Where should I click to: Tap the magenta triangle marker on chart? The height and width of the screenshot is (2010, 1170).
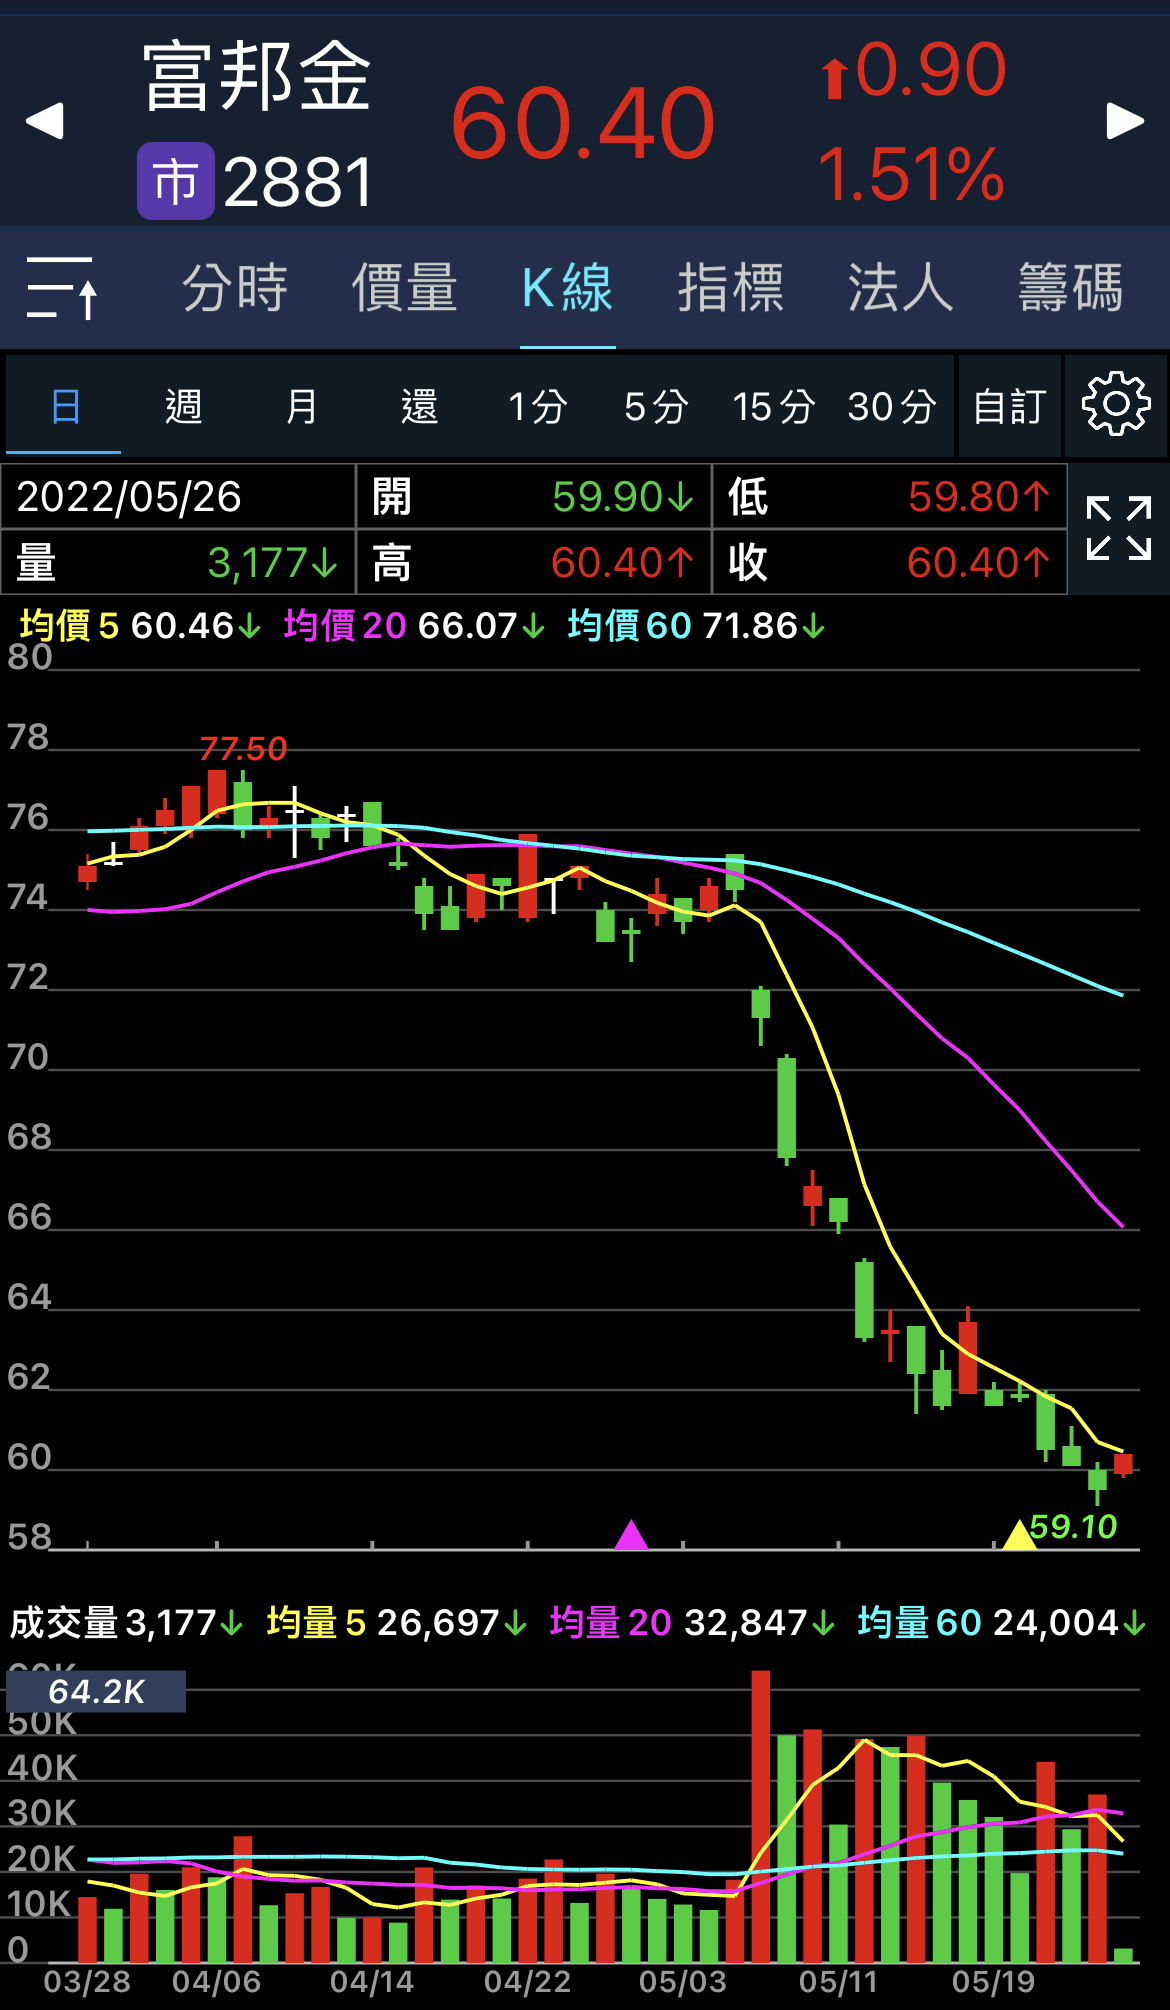click(631, 1534)
